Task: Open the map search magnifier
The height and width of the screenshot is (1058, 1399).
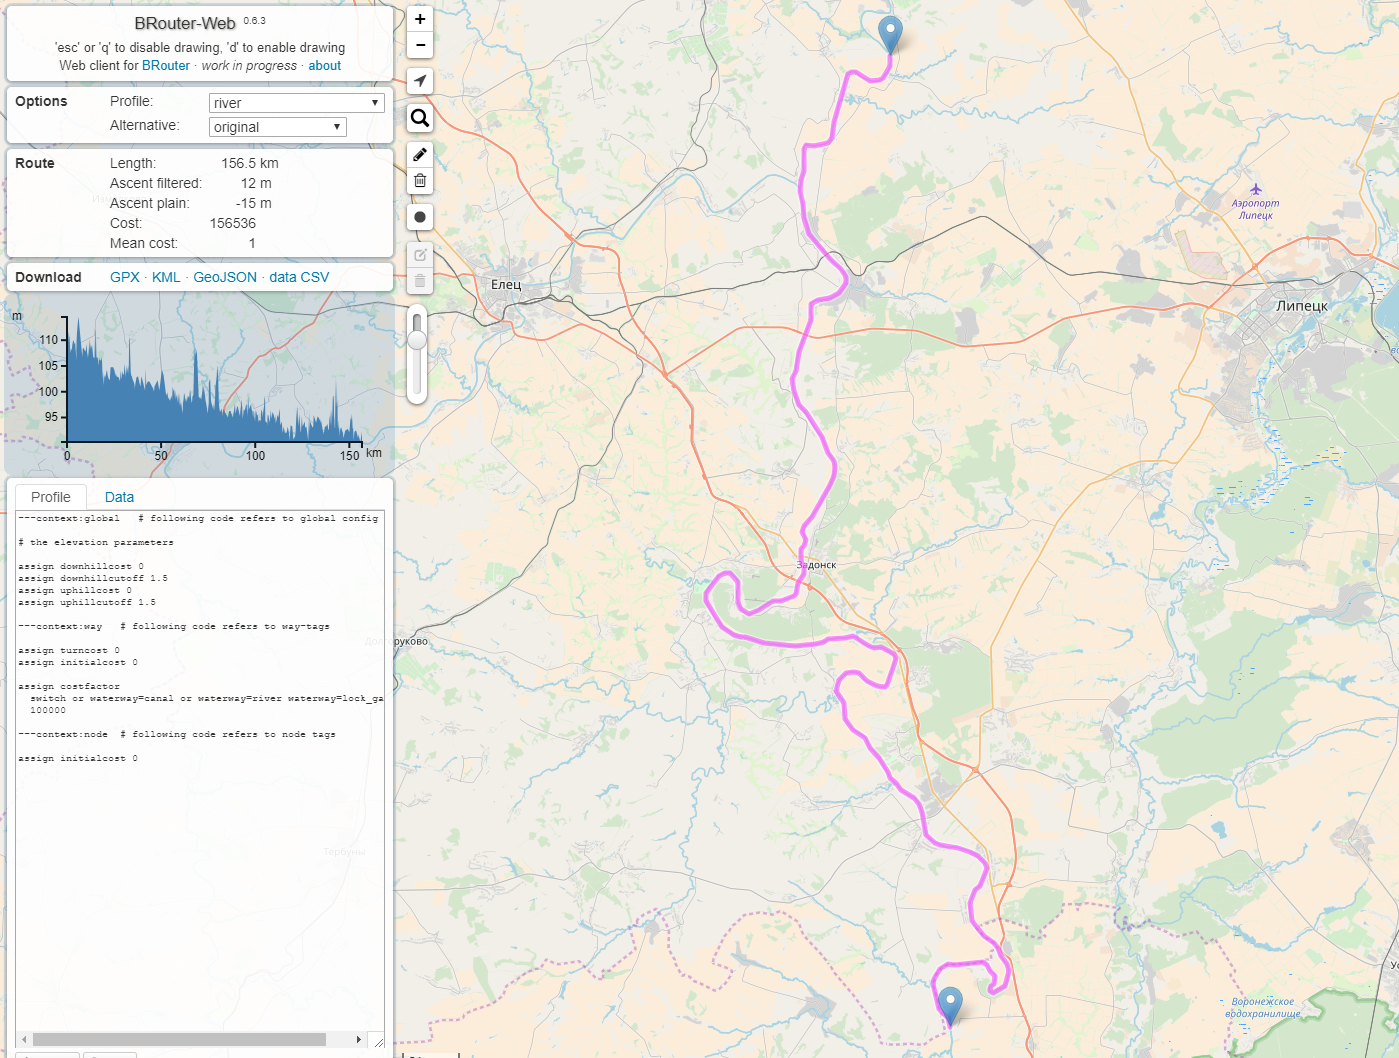Action: (420, 118)
